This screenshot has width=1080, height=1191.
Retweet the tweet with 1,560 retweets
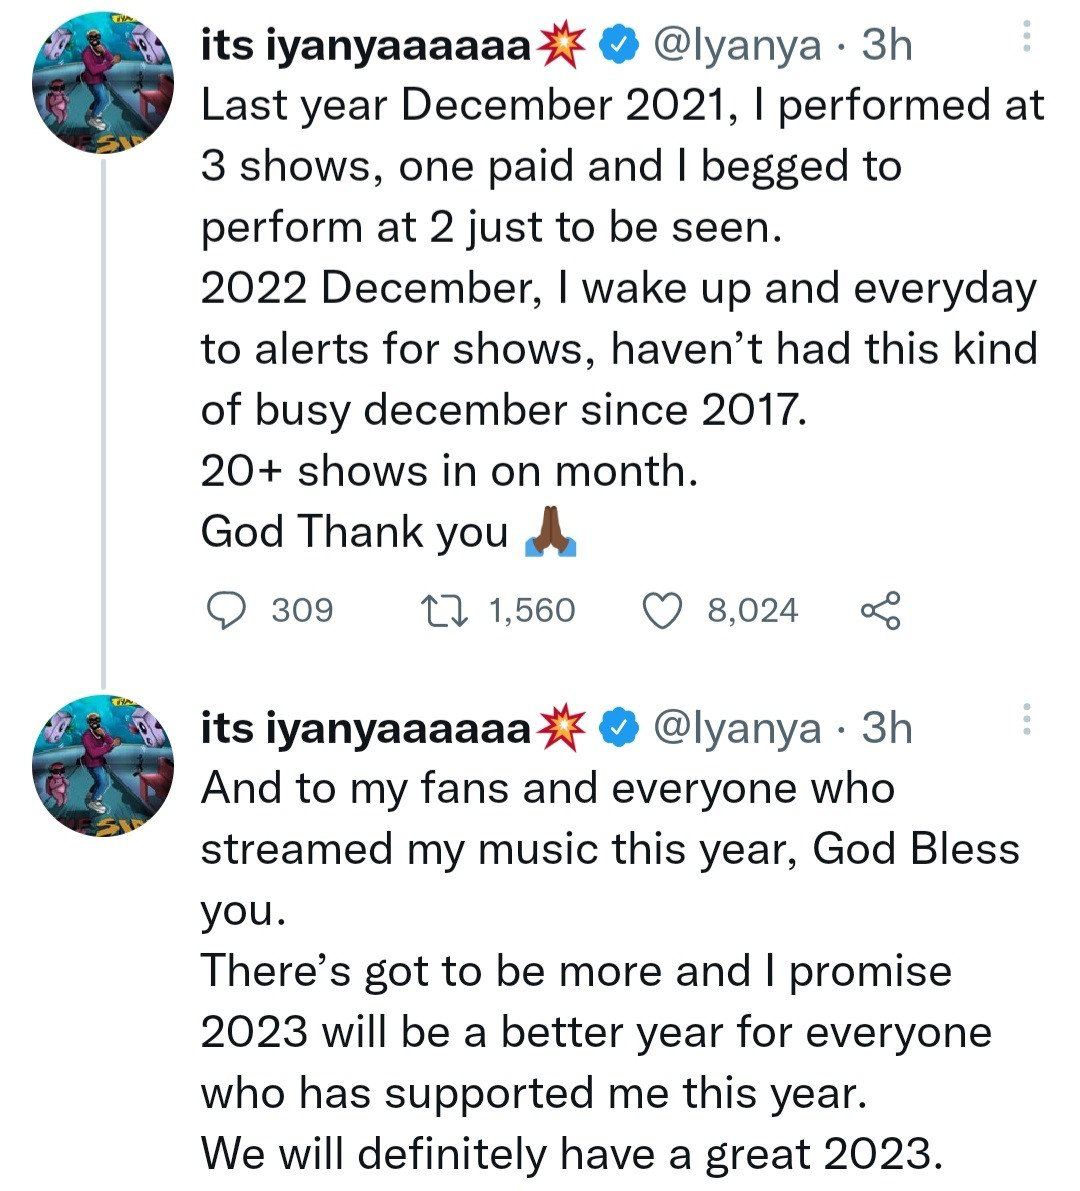[x=439, y=609]
